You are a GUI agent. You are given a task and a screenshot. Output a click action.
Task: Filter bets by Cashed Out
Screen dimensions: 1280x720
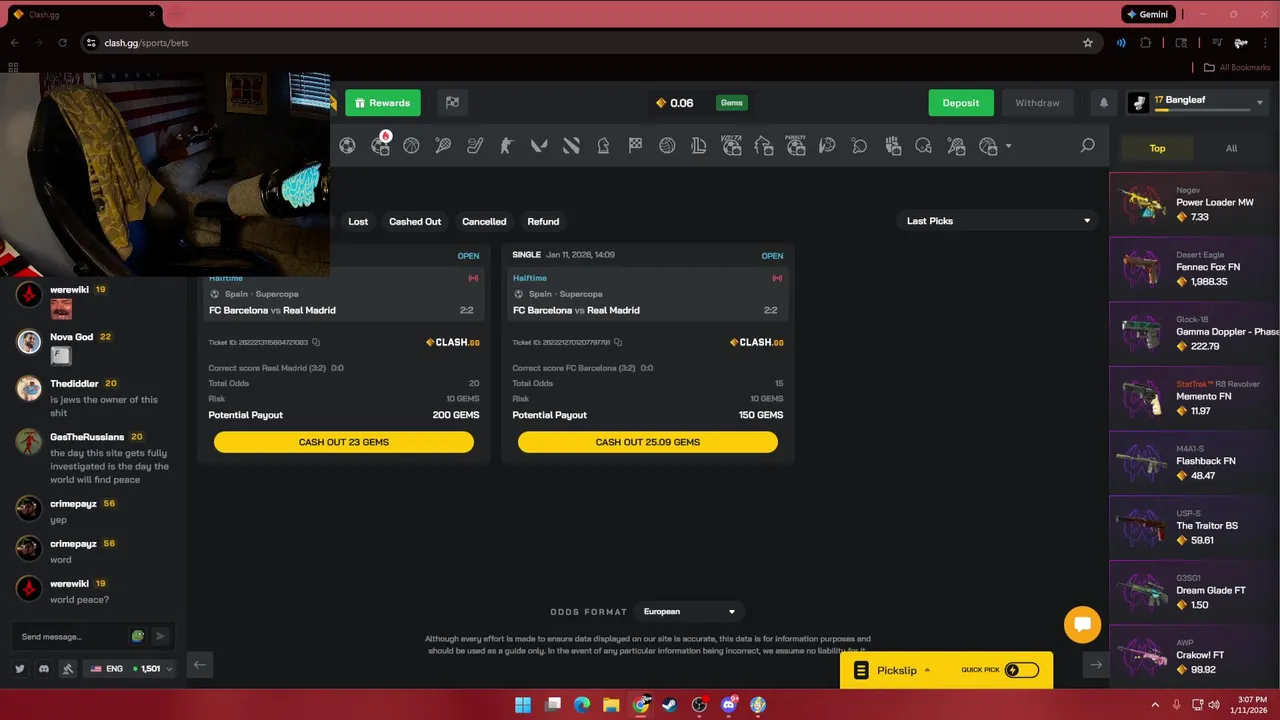click(x=415, y=221)
